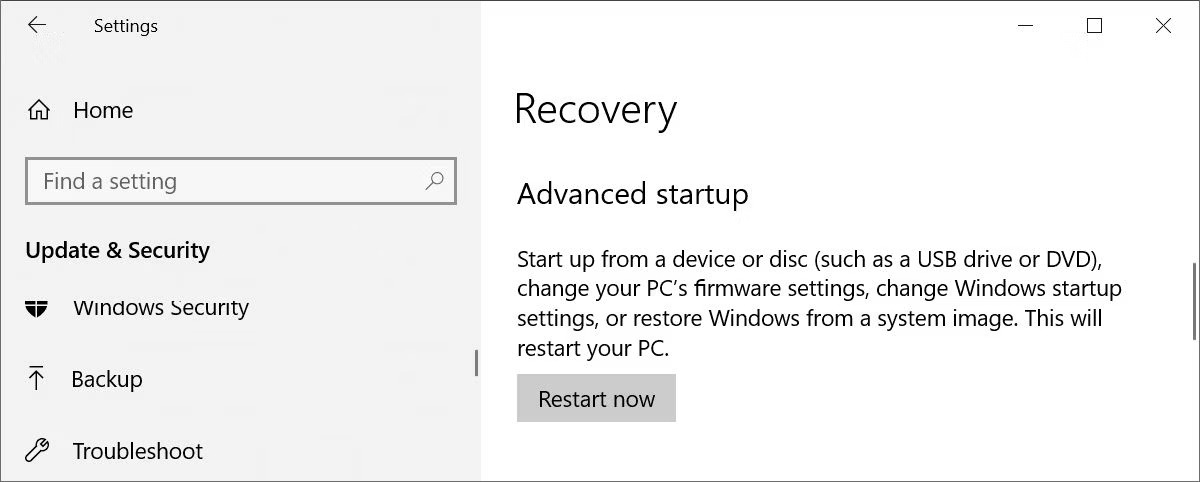Click the Restart now button
This screenshot has height=482, width=1200.
pyautogui.click(x=596, y=398)
